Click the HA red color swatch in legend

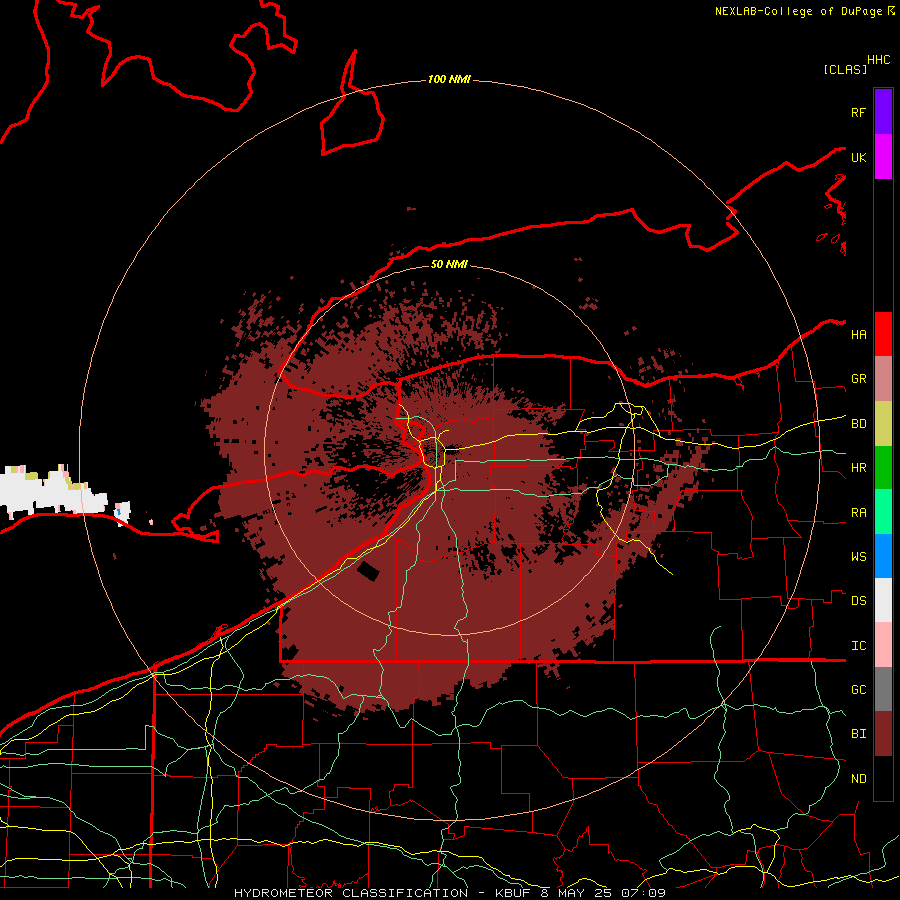883,334
